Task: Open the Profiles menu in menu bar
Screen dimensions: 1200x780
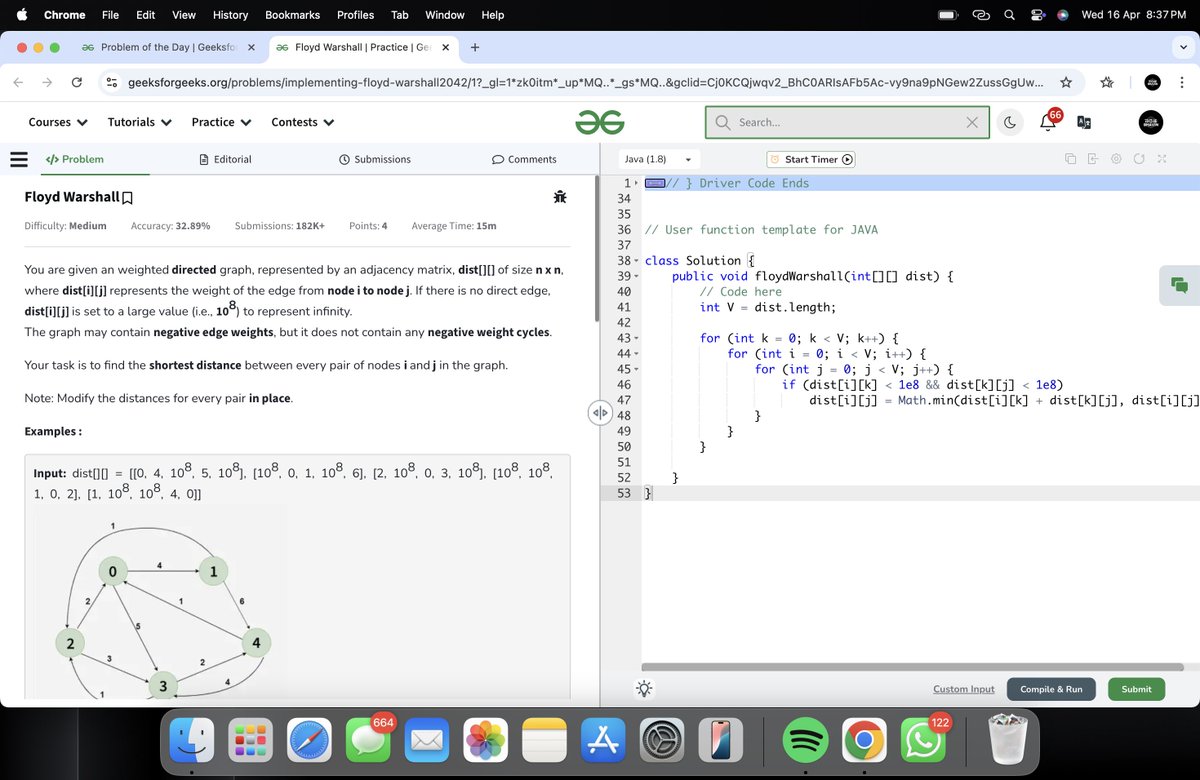Action: 355,15
